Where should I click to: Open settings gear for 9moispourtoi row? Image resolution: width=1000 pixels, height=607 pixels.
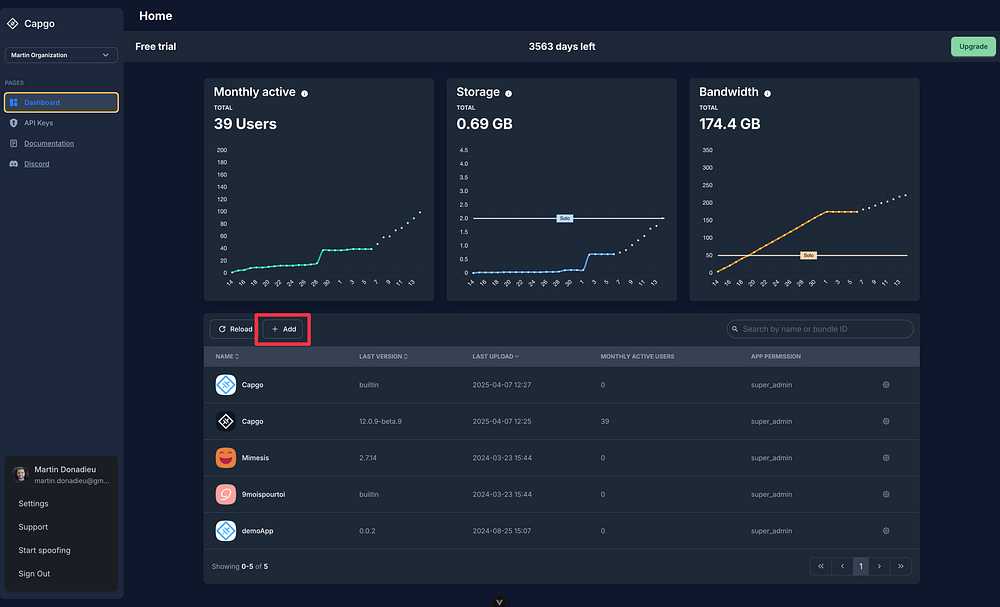[886, 494]
